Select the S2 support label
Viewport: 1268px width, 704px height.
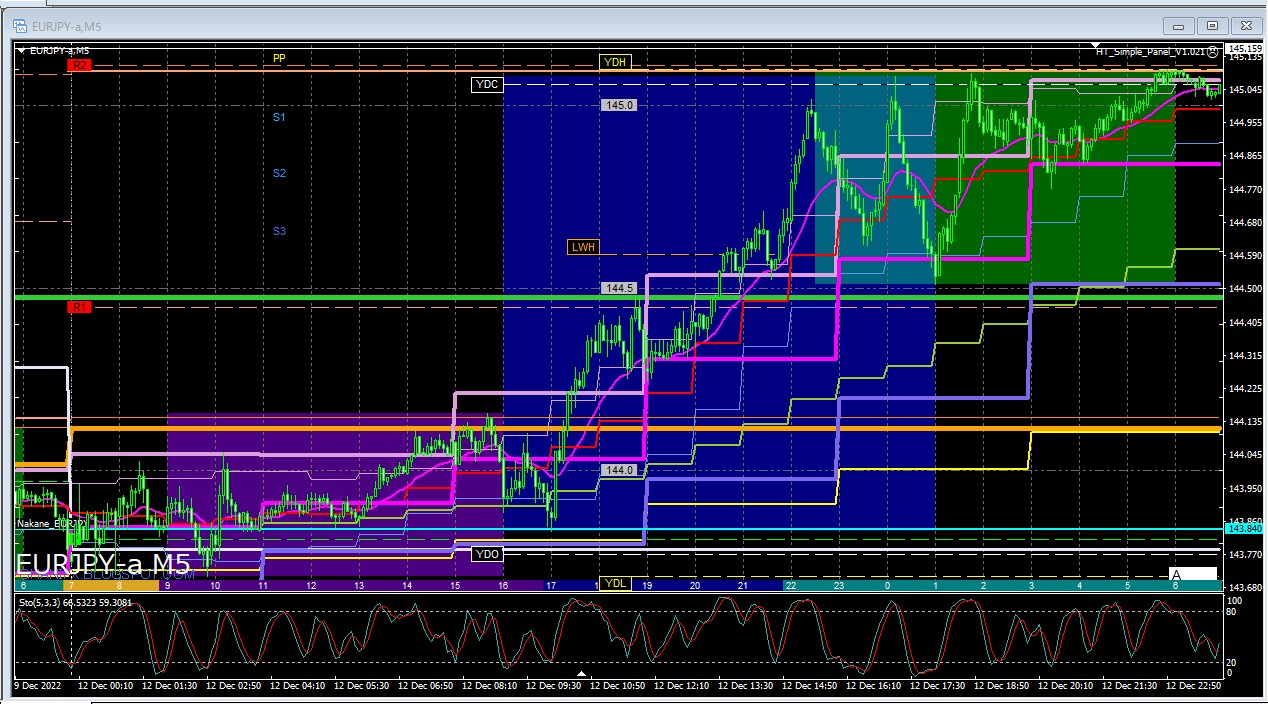coord(279,173)
